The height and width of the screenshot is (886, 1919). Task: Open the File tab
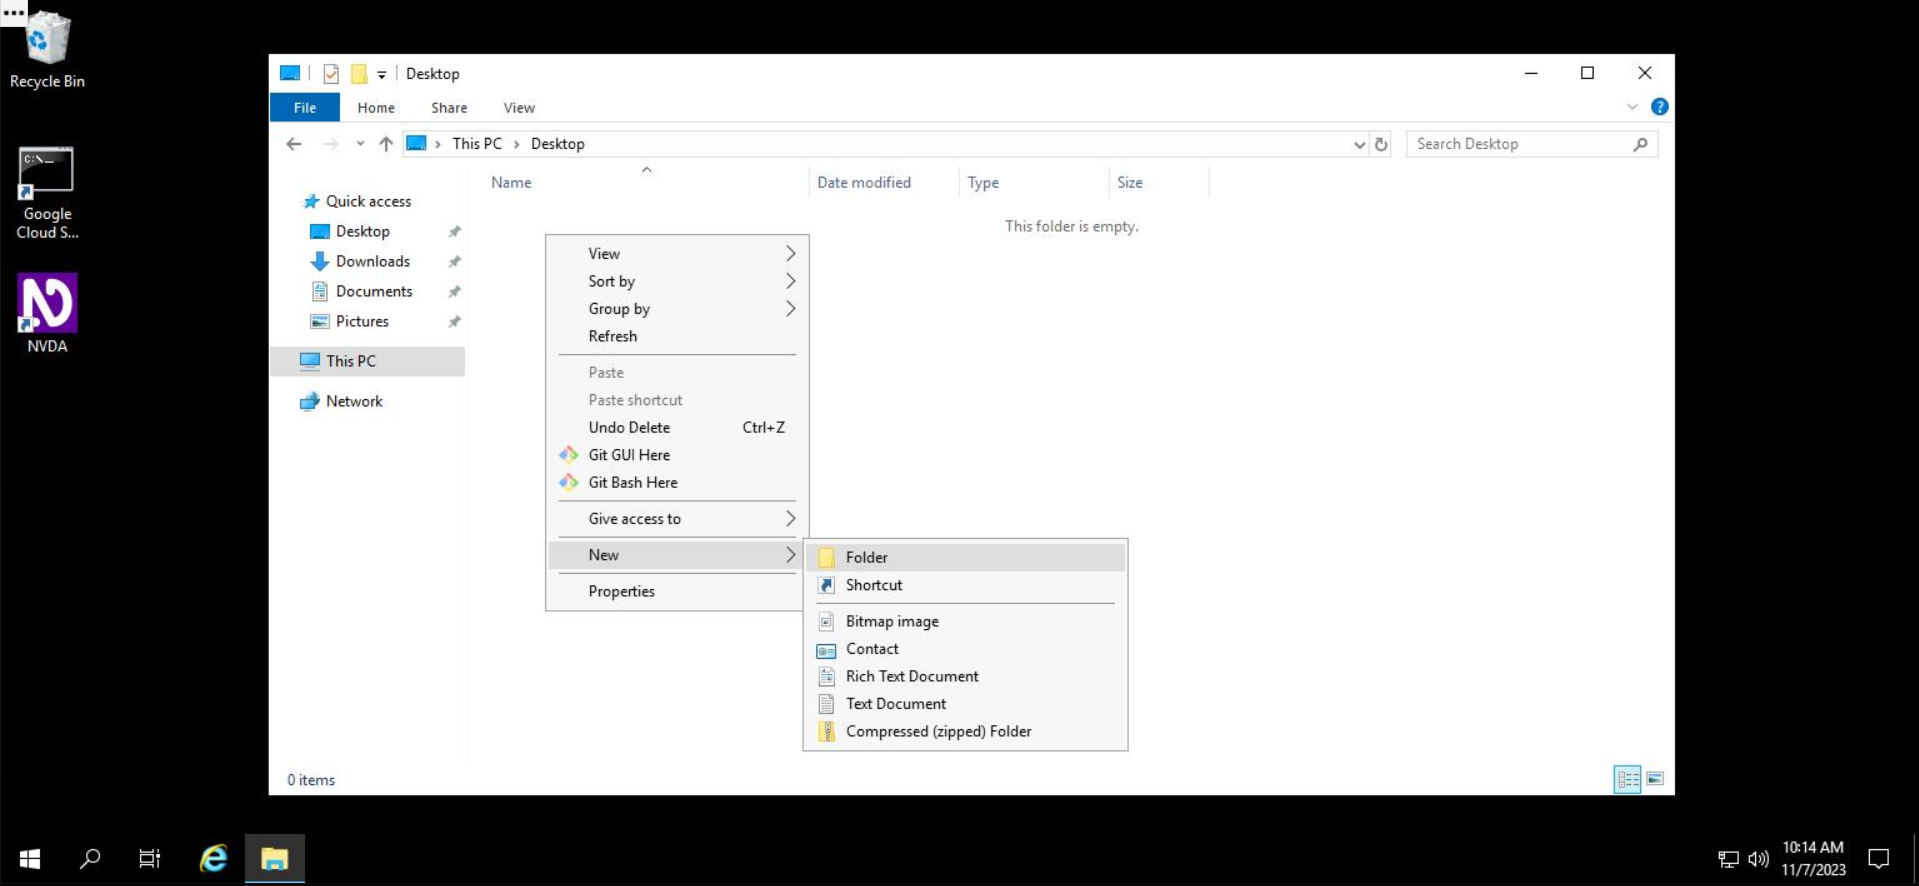pos(305,107)
